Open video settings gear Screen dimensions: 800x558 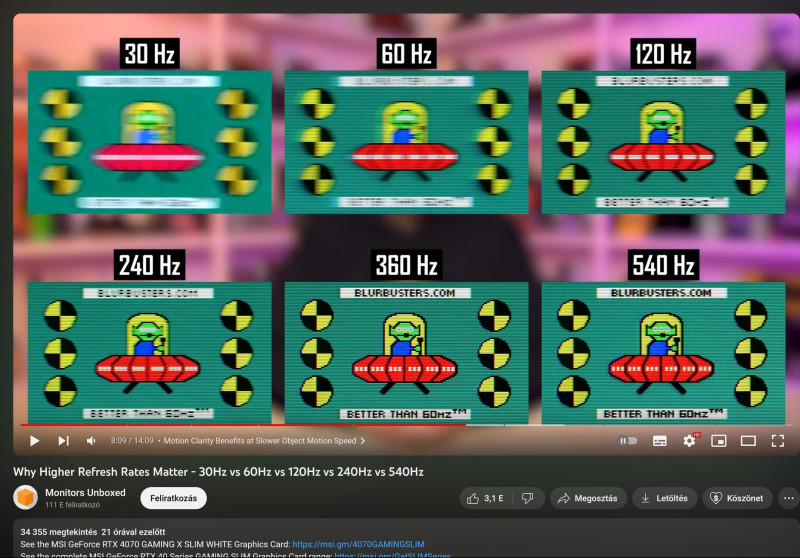pos(690,440)
